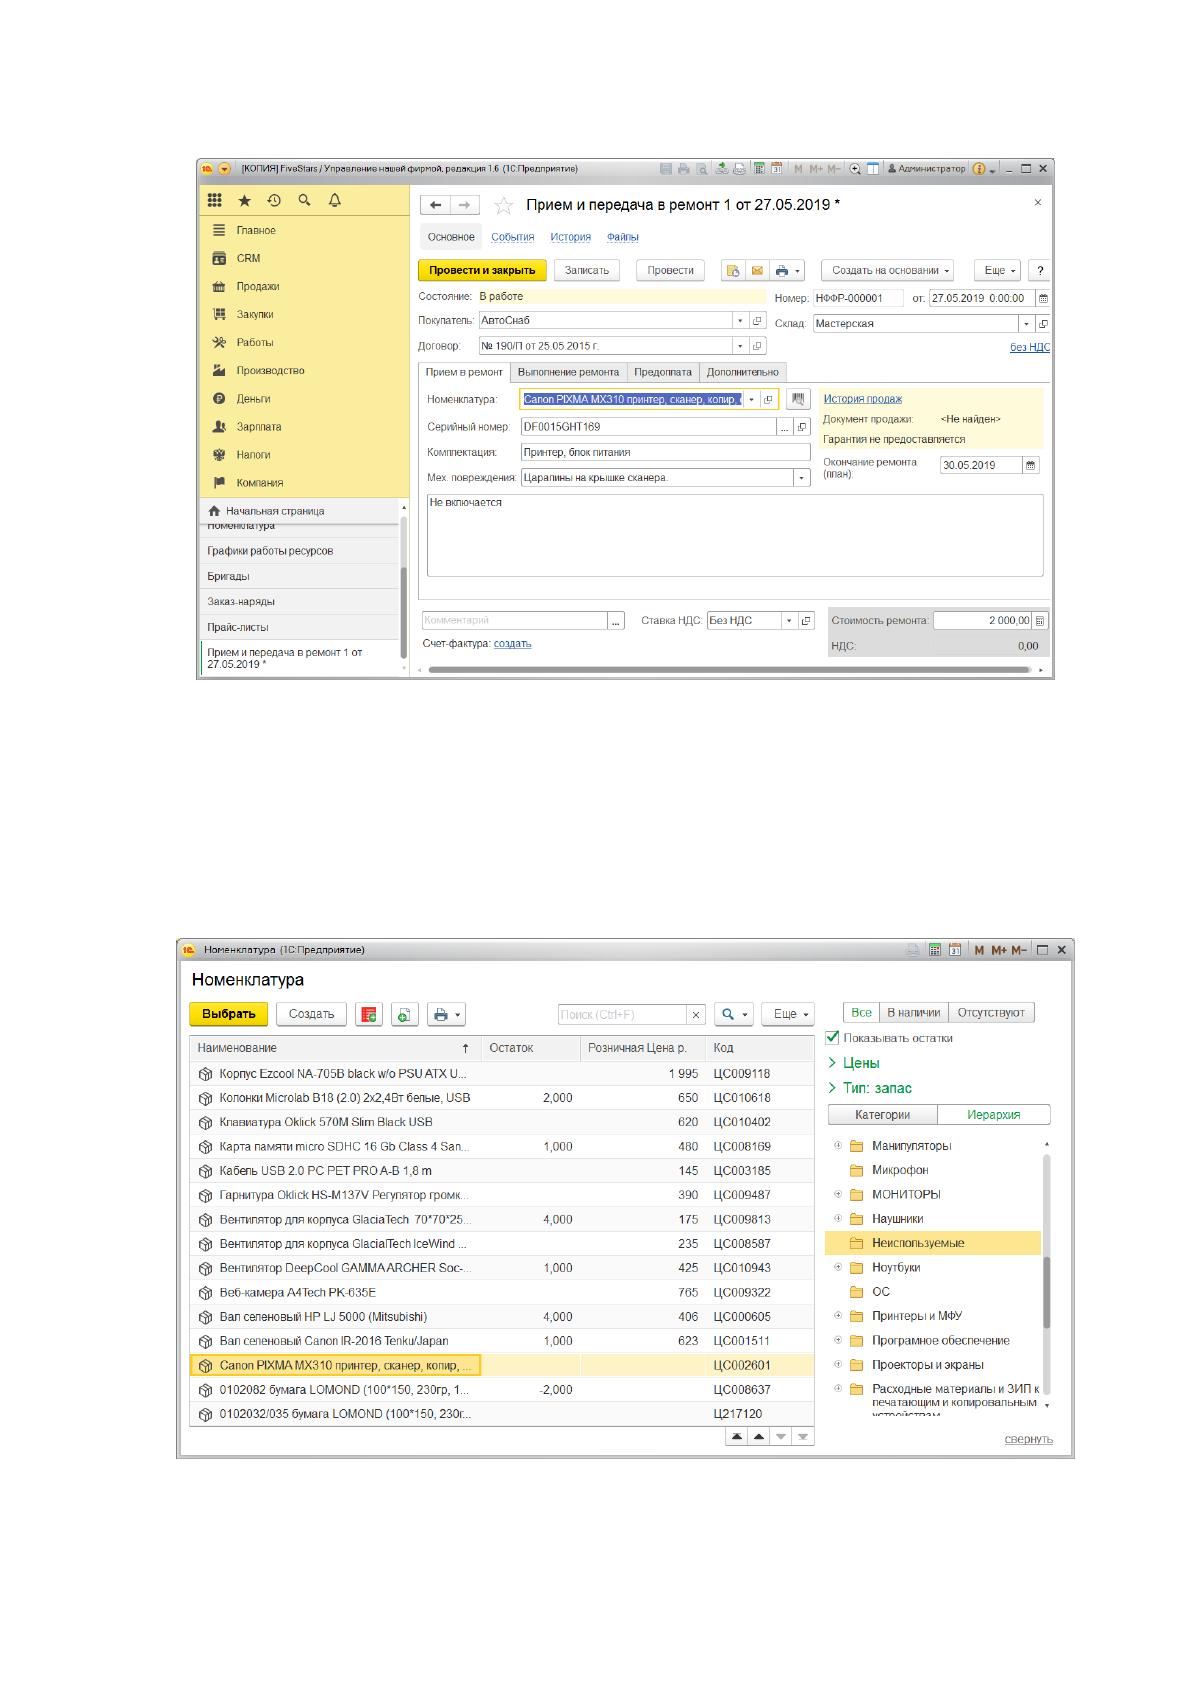Open history with the clock icon
The width and height of the screenshot is (1191, 1684).
(274, 201)
